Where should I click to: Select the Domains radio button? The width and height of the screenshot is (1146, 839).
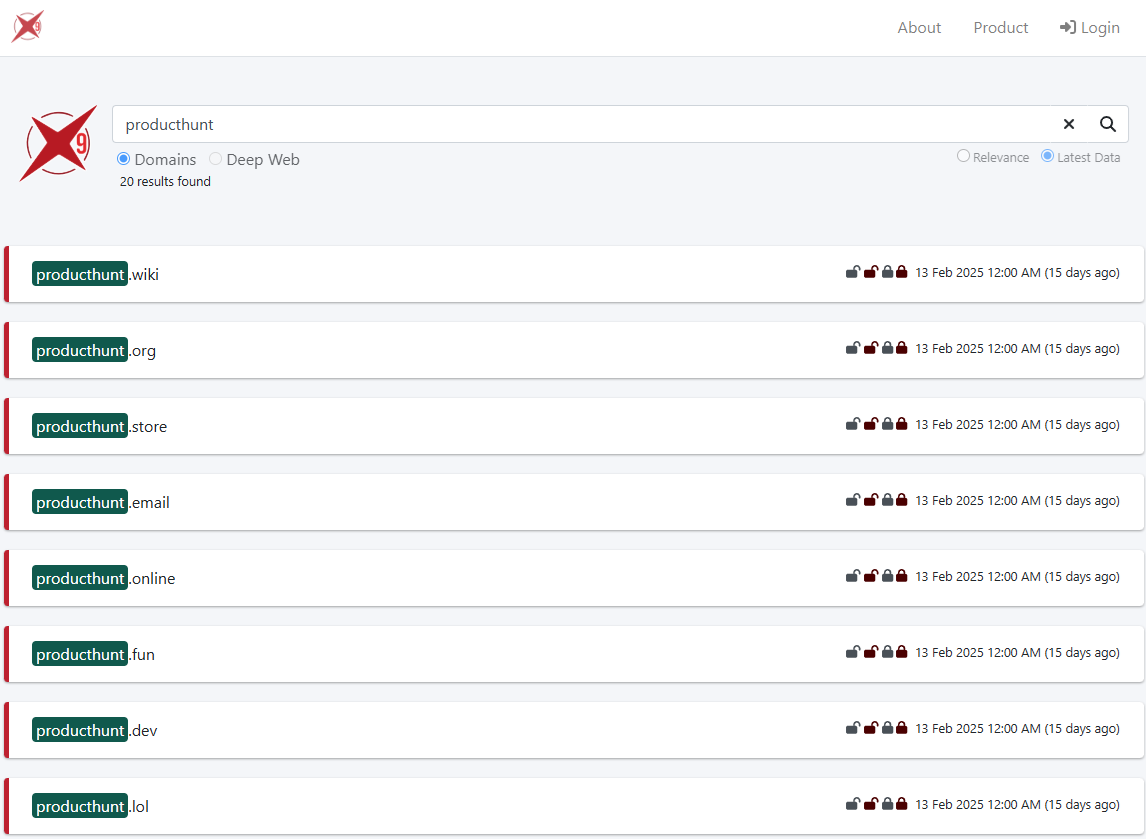(x=124, y=159)
